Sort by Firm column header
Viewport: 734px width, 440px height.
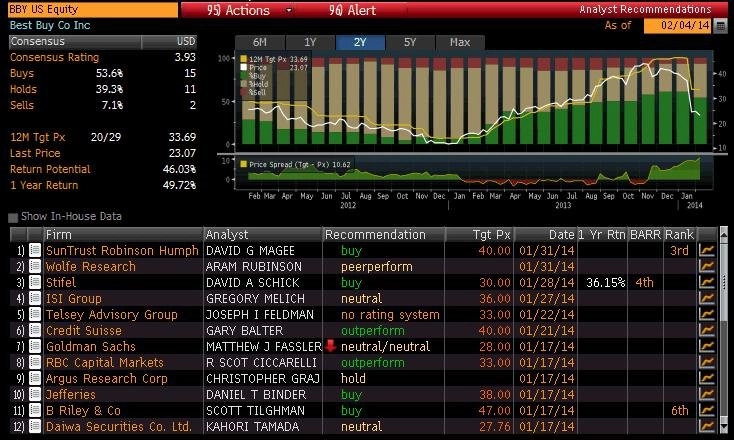click(123, 234)
